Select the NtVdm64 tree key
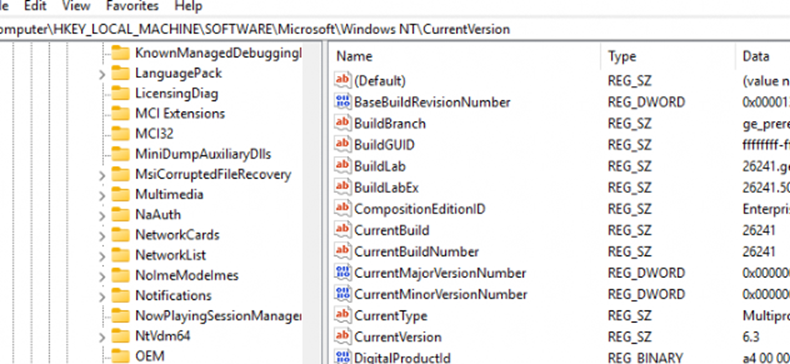 163,336
